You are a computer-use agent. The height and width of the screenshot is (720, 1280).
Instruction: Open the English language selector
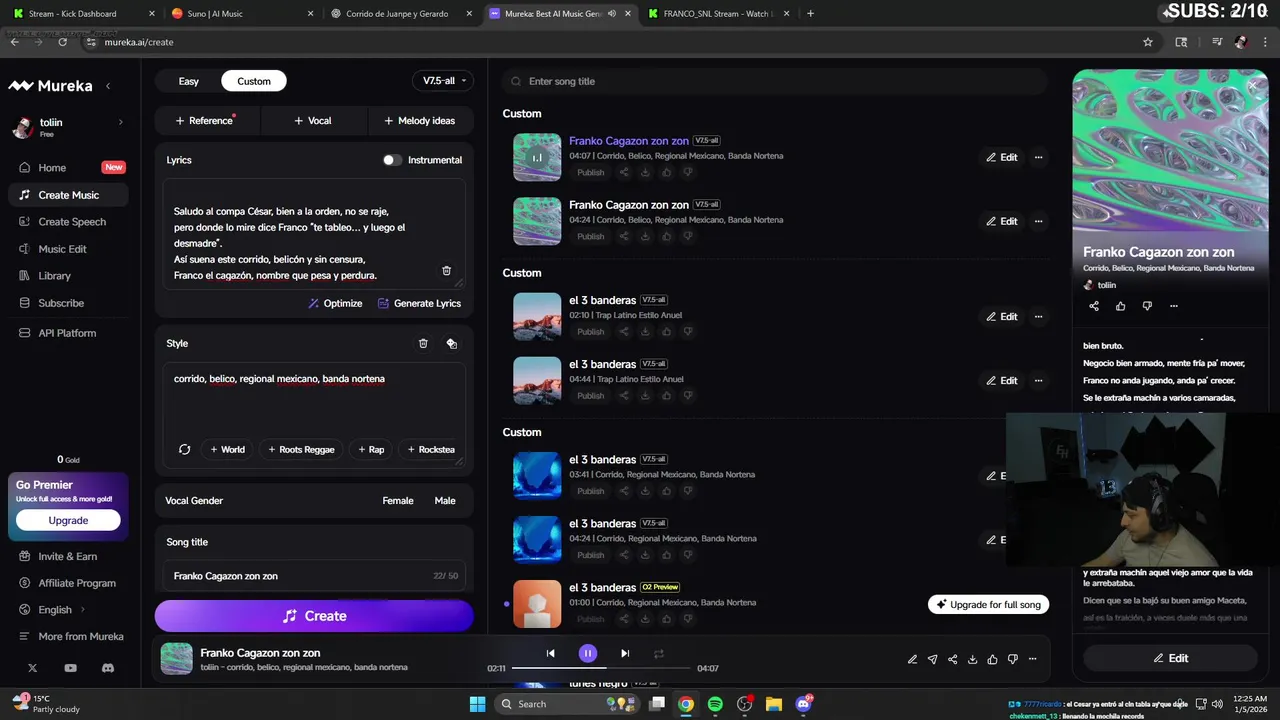pyautogui.click(x=55, y=610)
